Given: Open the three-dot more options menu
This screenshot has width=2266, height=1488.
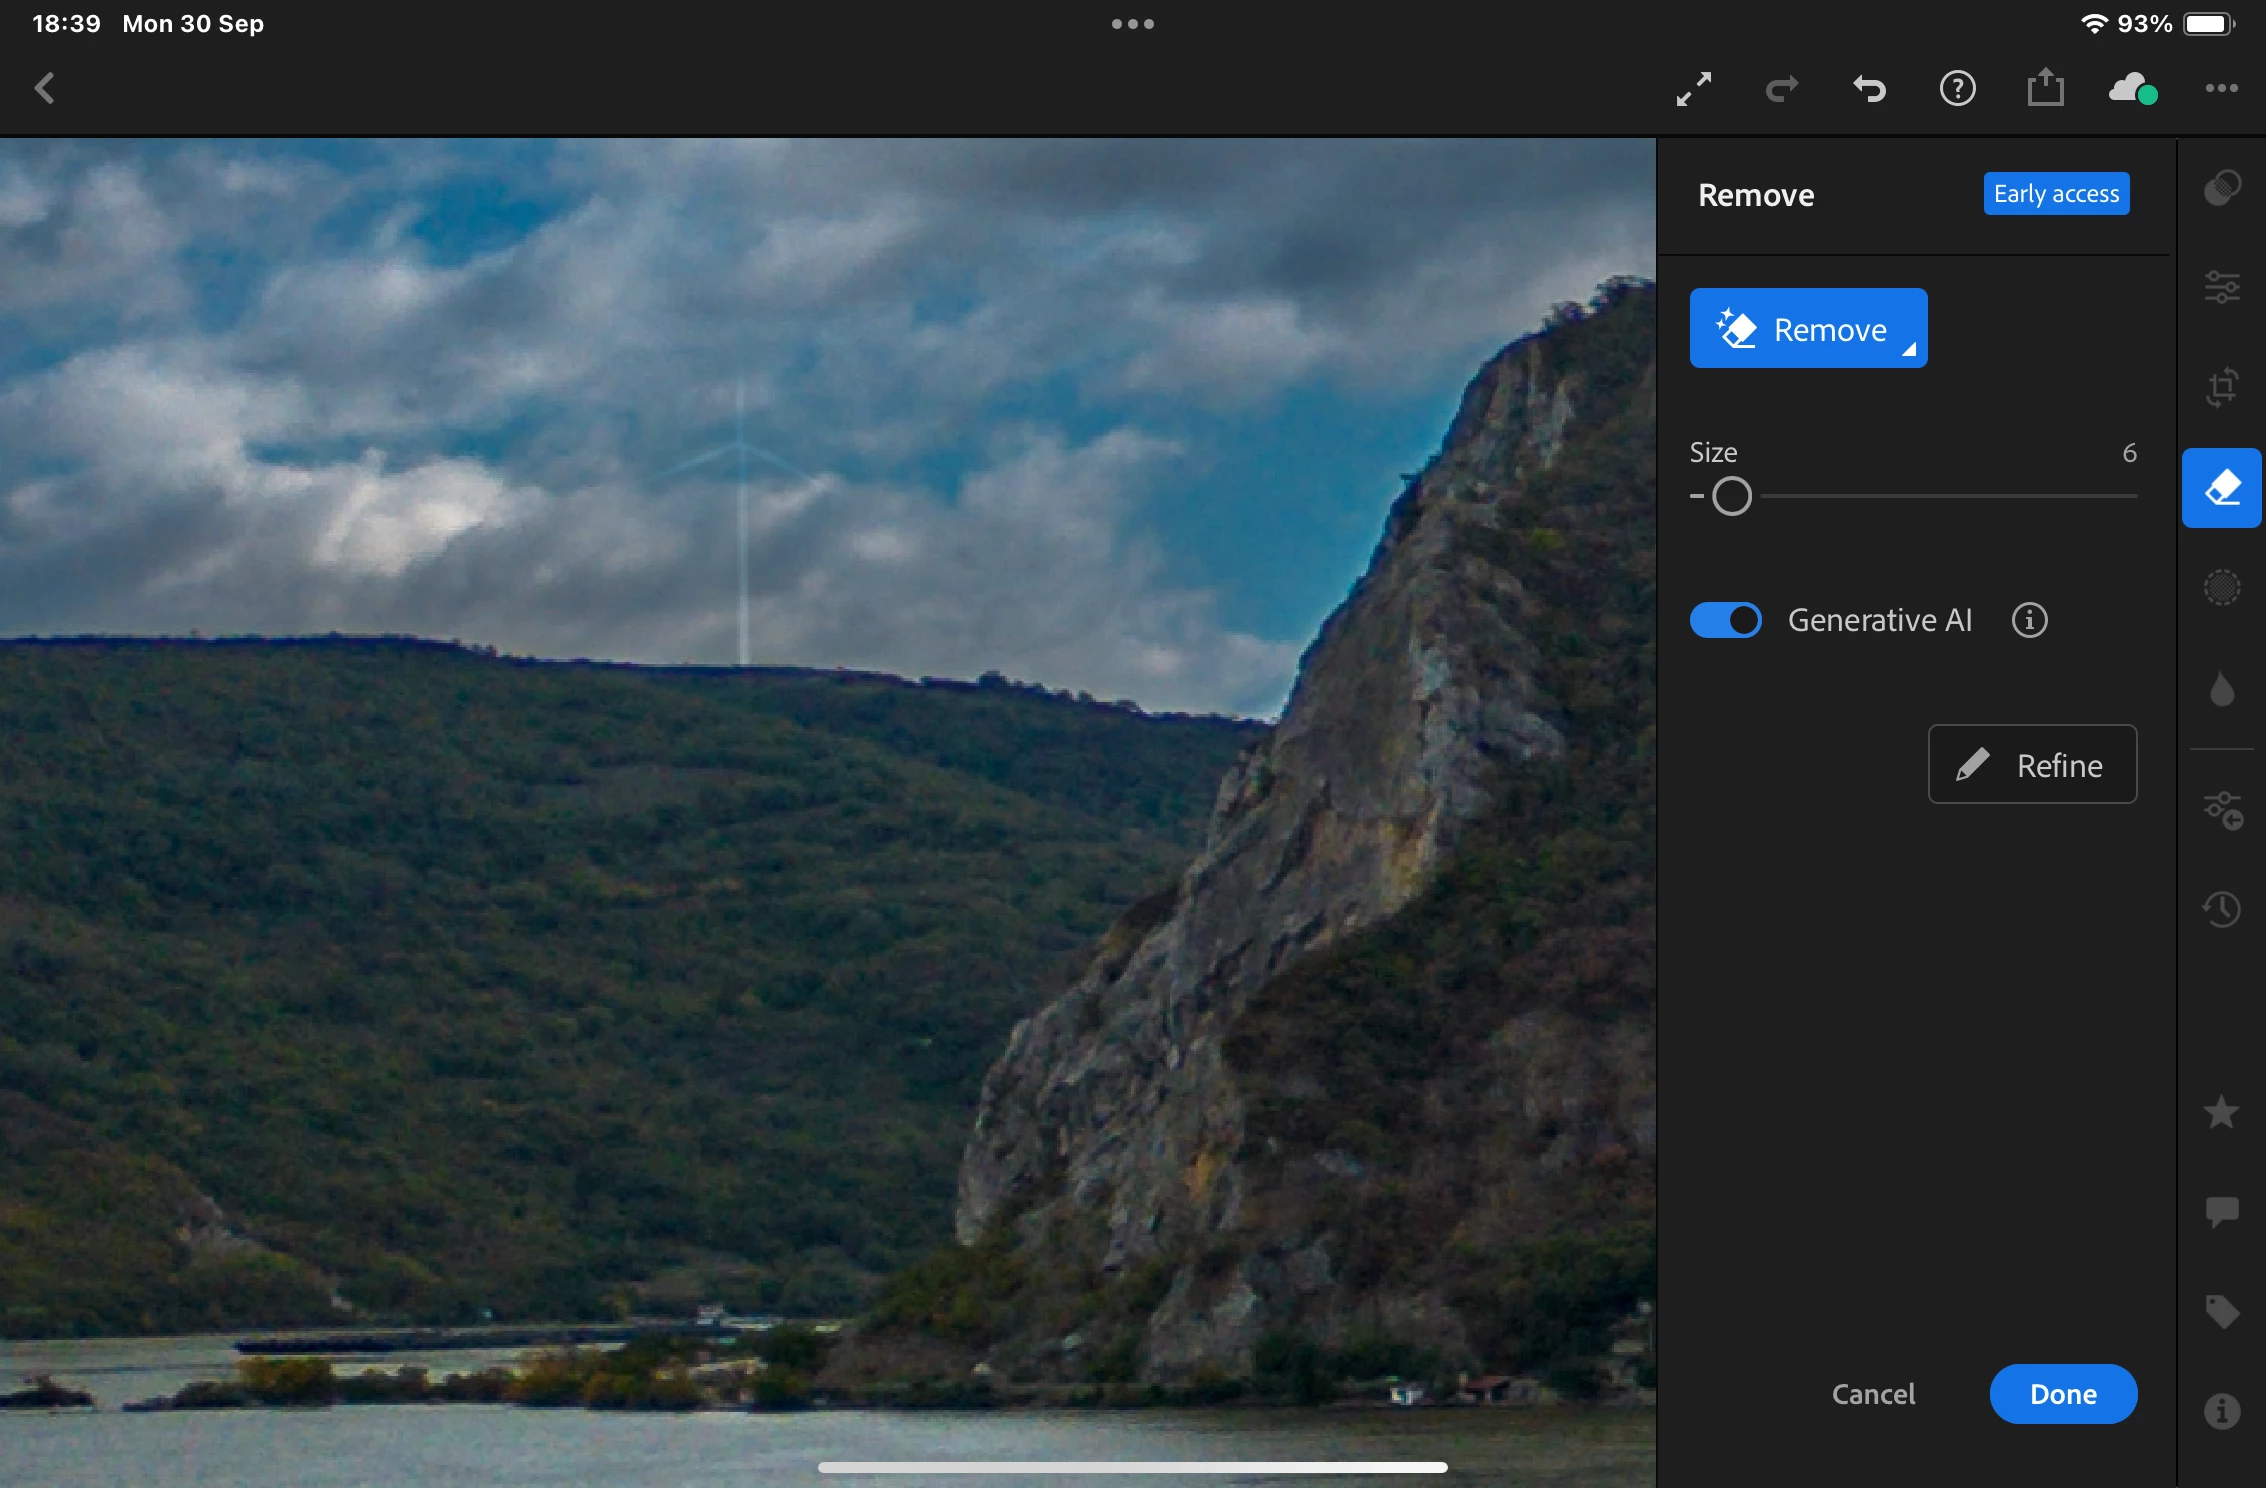Looking at the screenshot, I should (x=2222, y=89).
